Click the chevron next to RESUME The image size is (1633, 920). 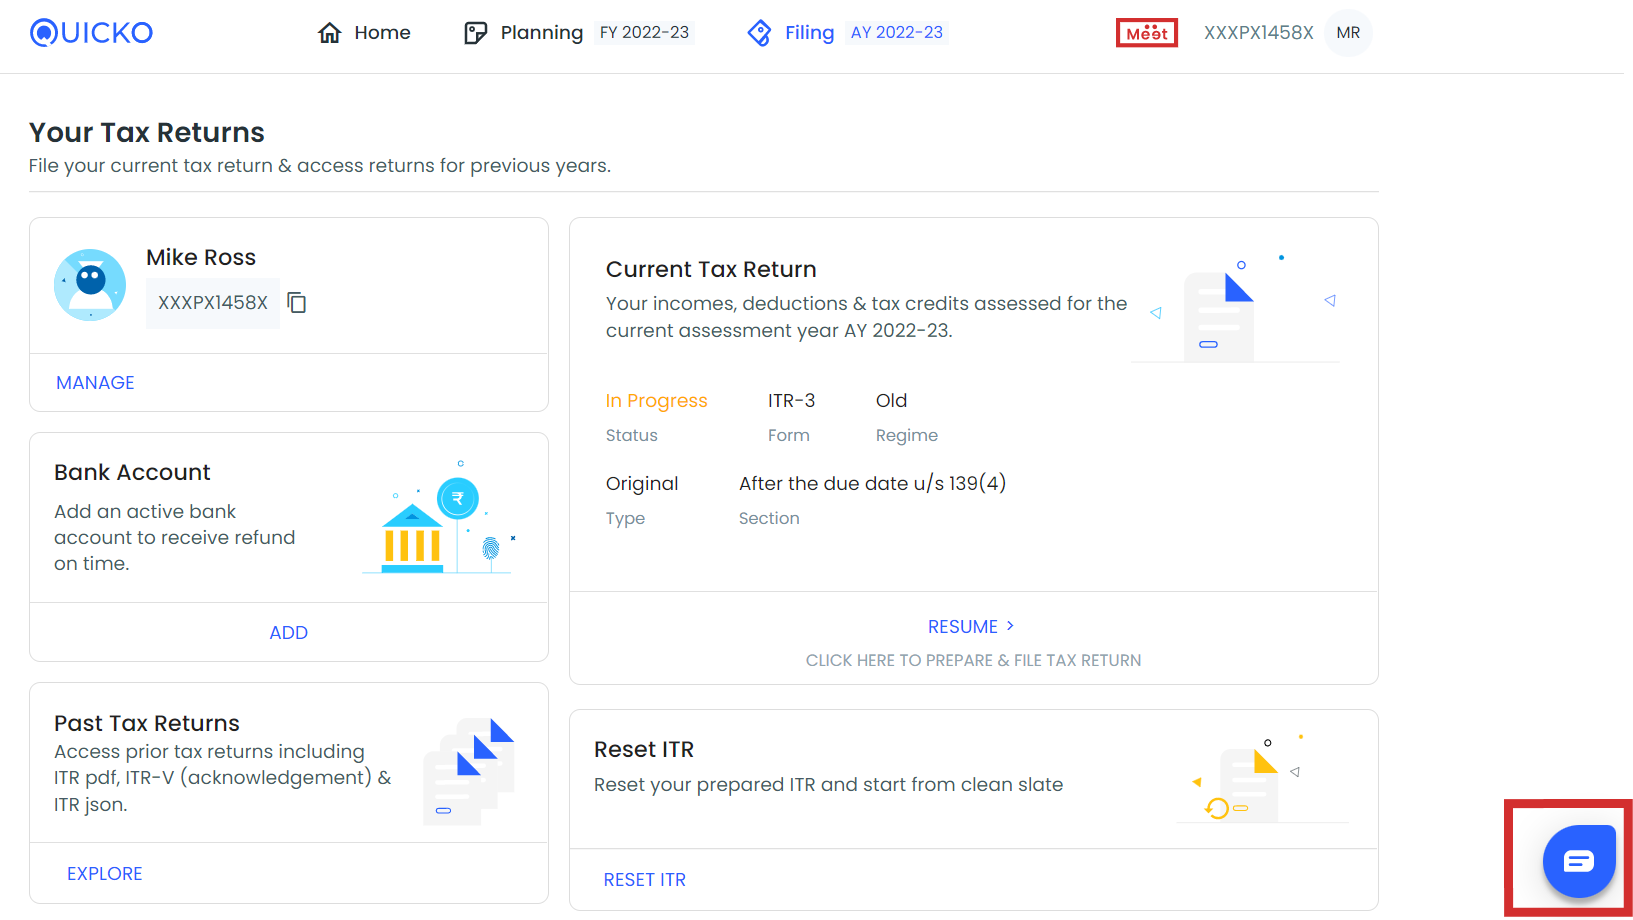point(1010,626)
